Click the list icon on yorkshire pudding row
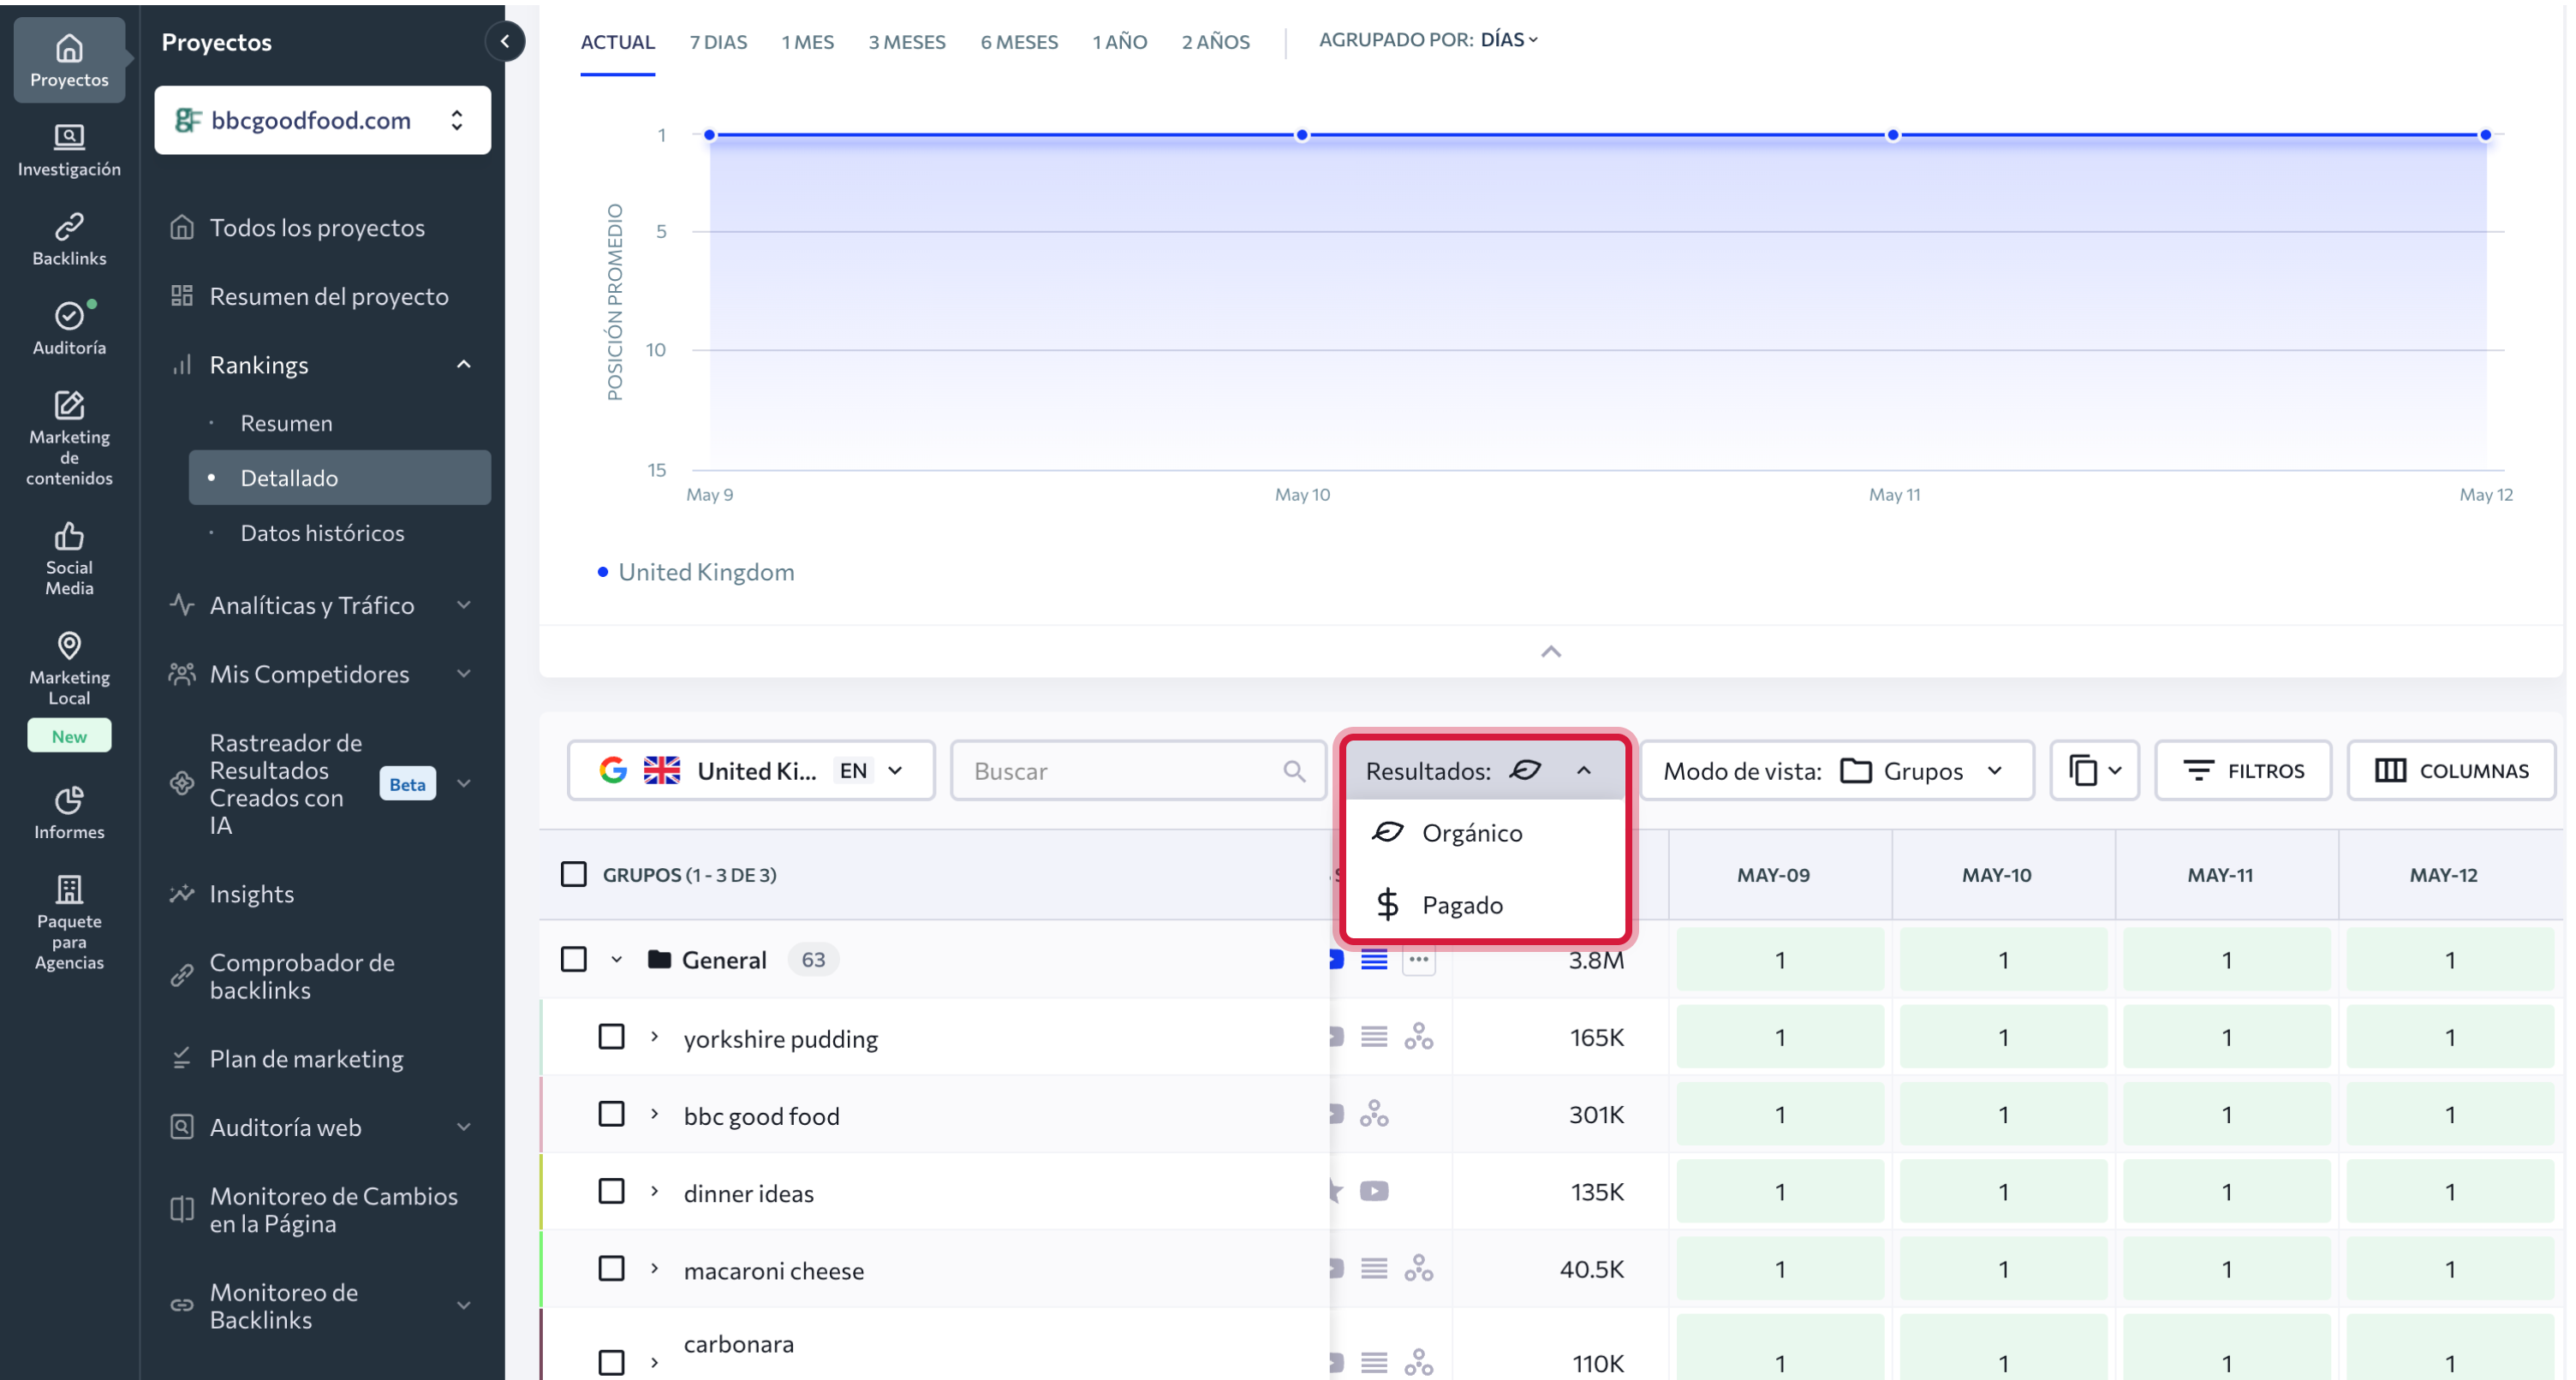Viewport: 2576px width, 1380px height. (x=1374, y=1036)
